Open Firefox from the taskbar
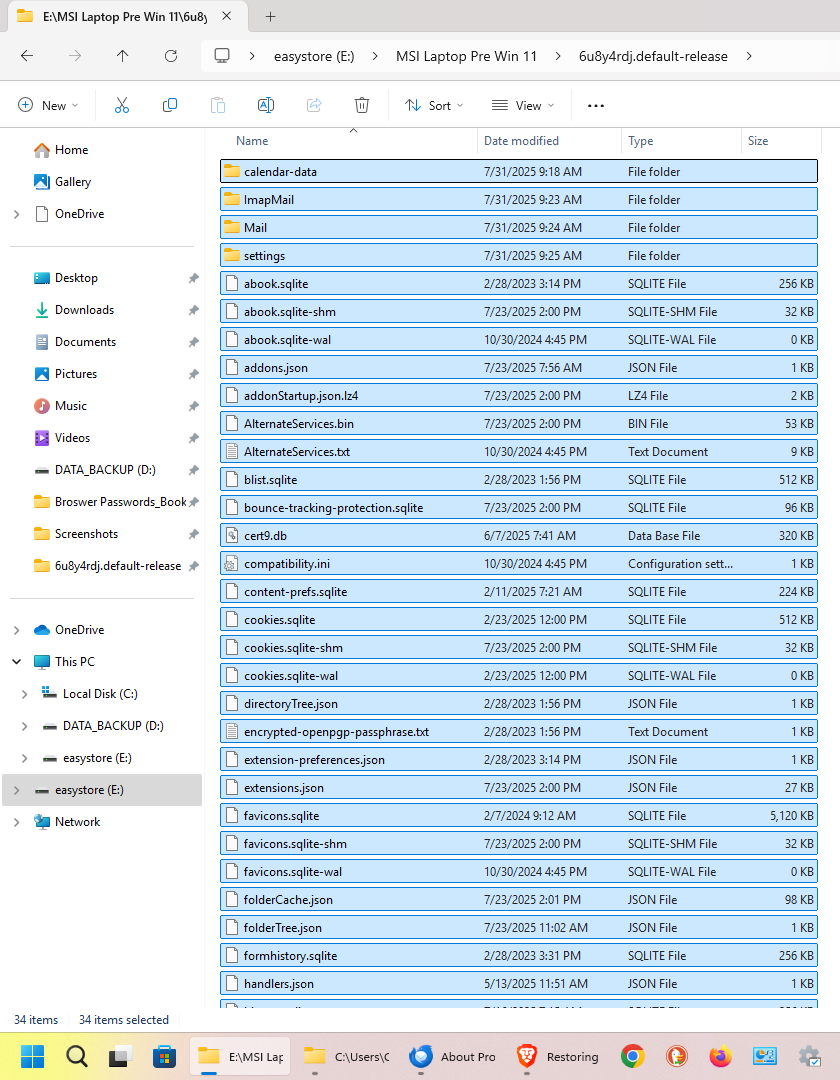The height and width of the screenshot is (1080, 840). 720,1056
